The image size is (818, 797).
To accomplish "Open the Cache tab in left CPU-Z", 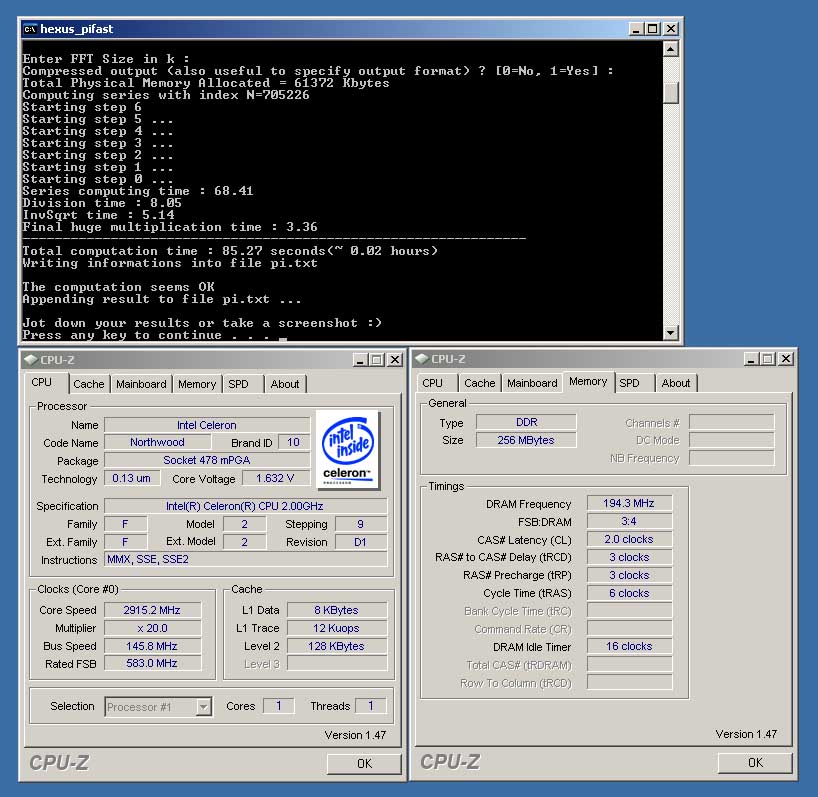I will click(x=89, y=384).
